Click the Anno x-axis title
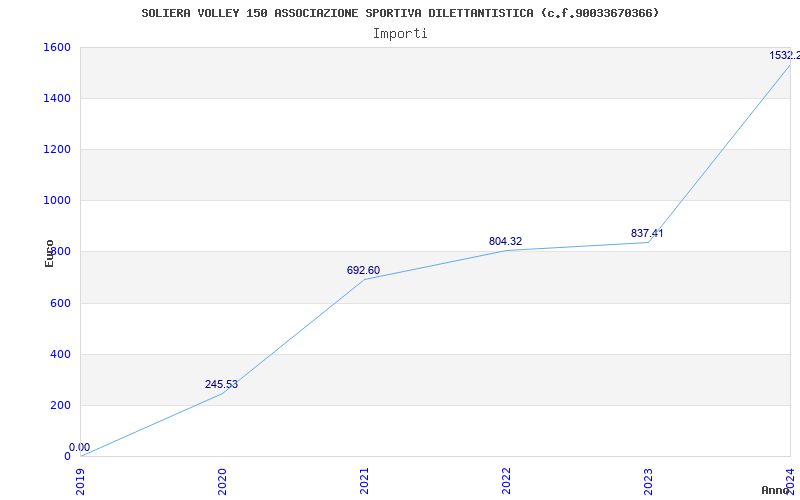This screenshot has width=800, height=500. pos(776,490)
